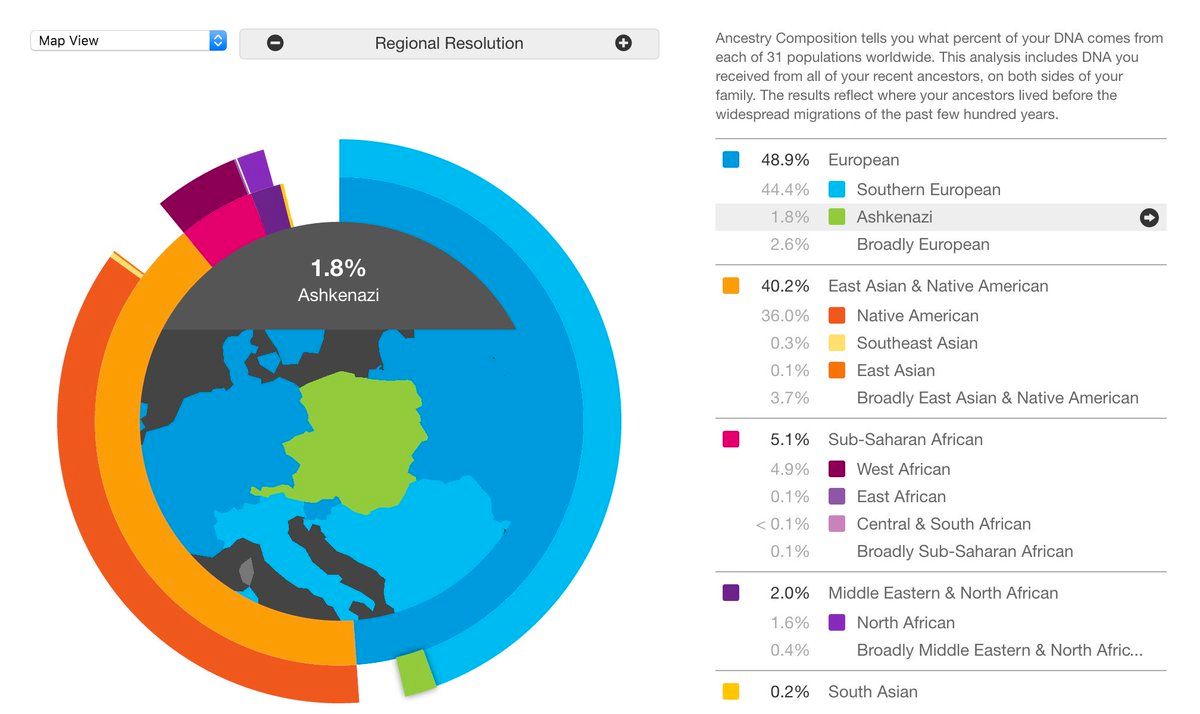Click the purple Middle Eastern & North African swatch

coord(731,593)
